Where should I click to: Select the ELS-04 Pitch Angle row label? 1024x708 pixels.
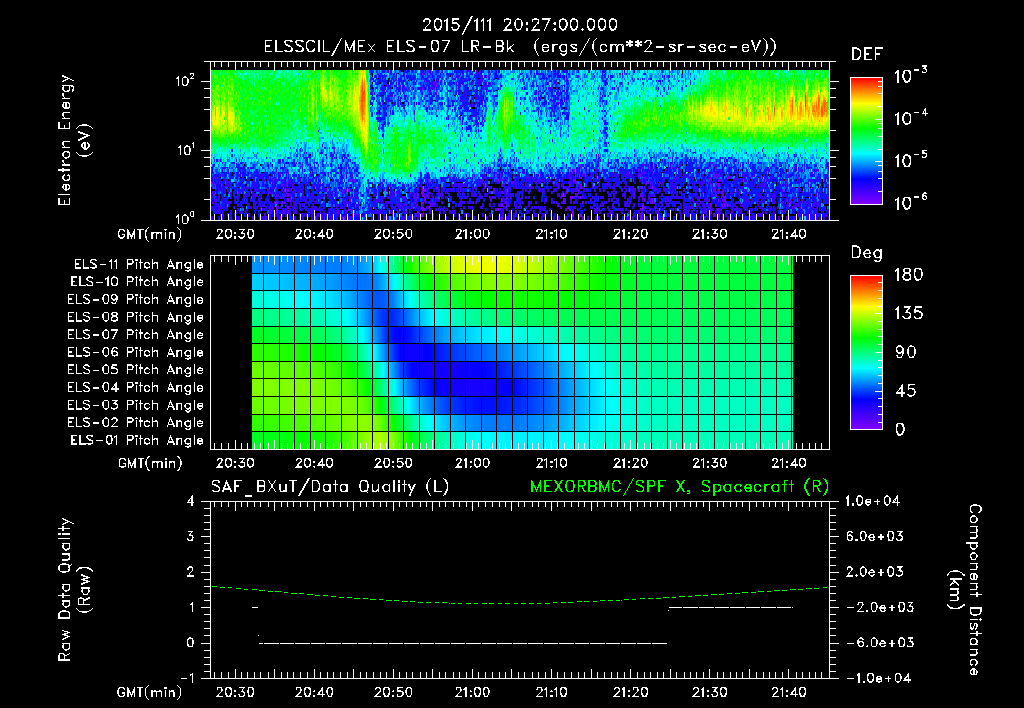(136, 388)
